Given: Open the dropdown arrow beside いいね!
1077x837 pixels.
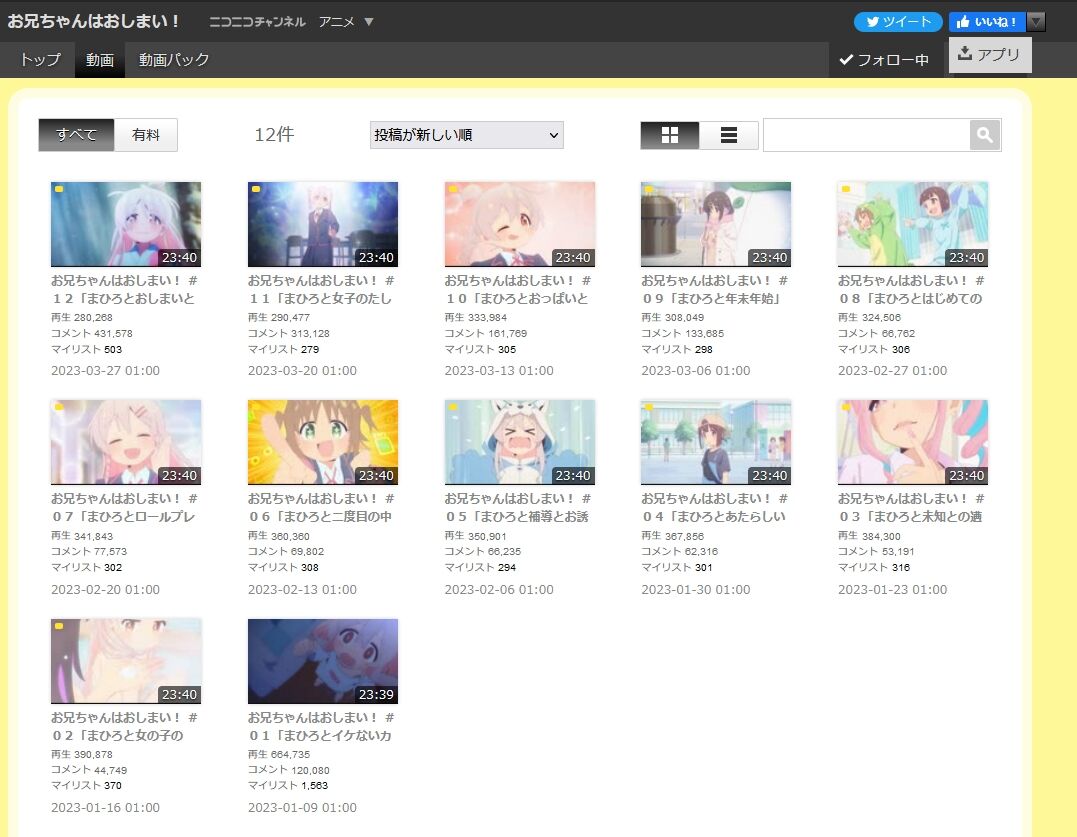Looking at the screenshot, I should [1036, 22].
